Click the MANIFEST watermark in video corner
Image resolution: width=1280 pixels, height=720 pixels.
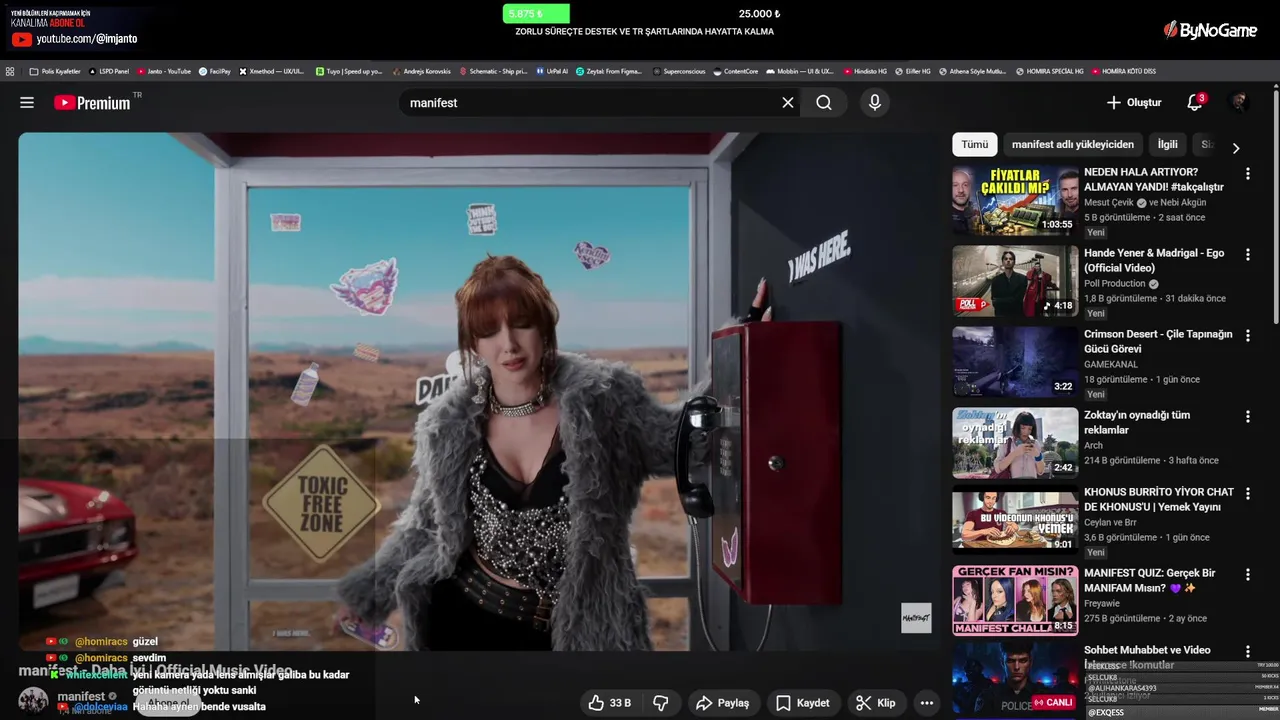[x=916, y=618]
